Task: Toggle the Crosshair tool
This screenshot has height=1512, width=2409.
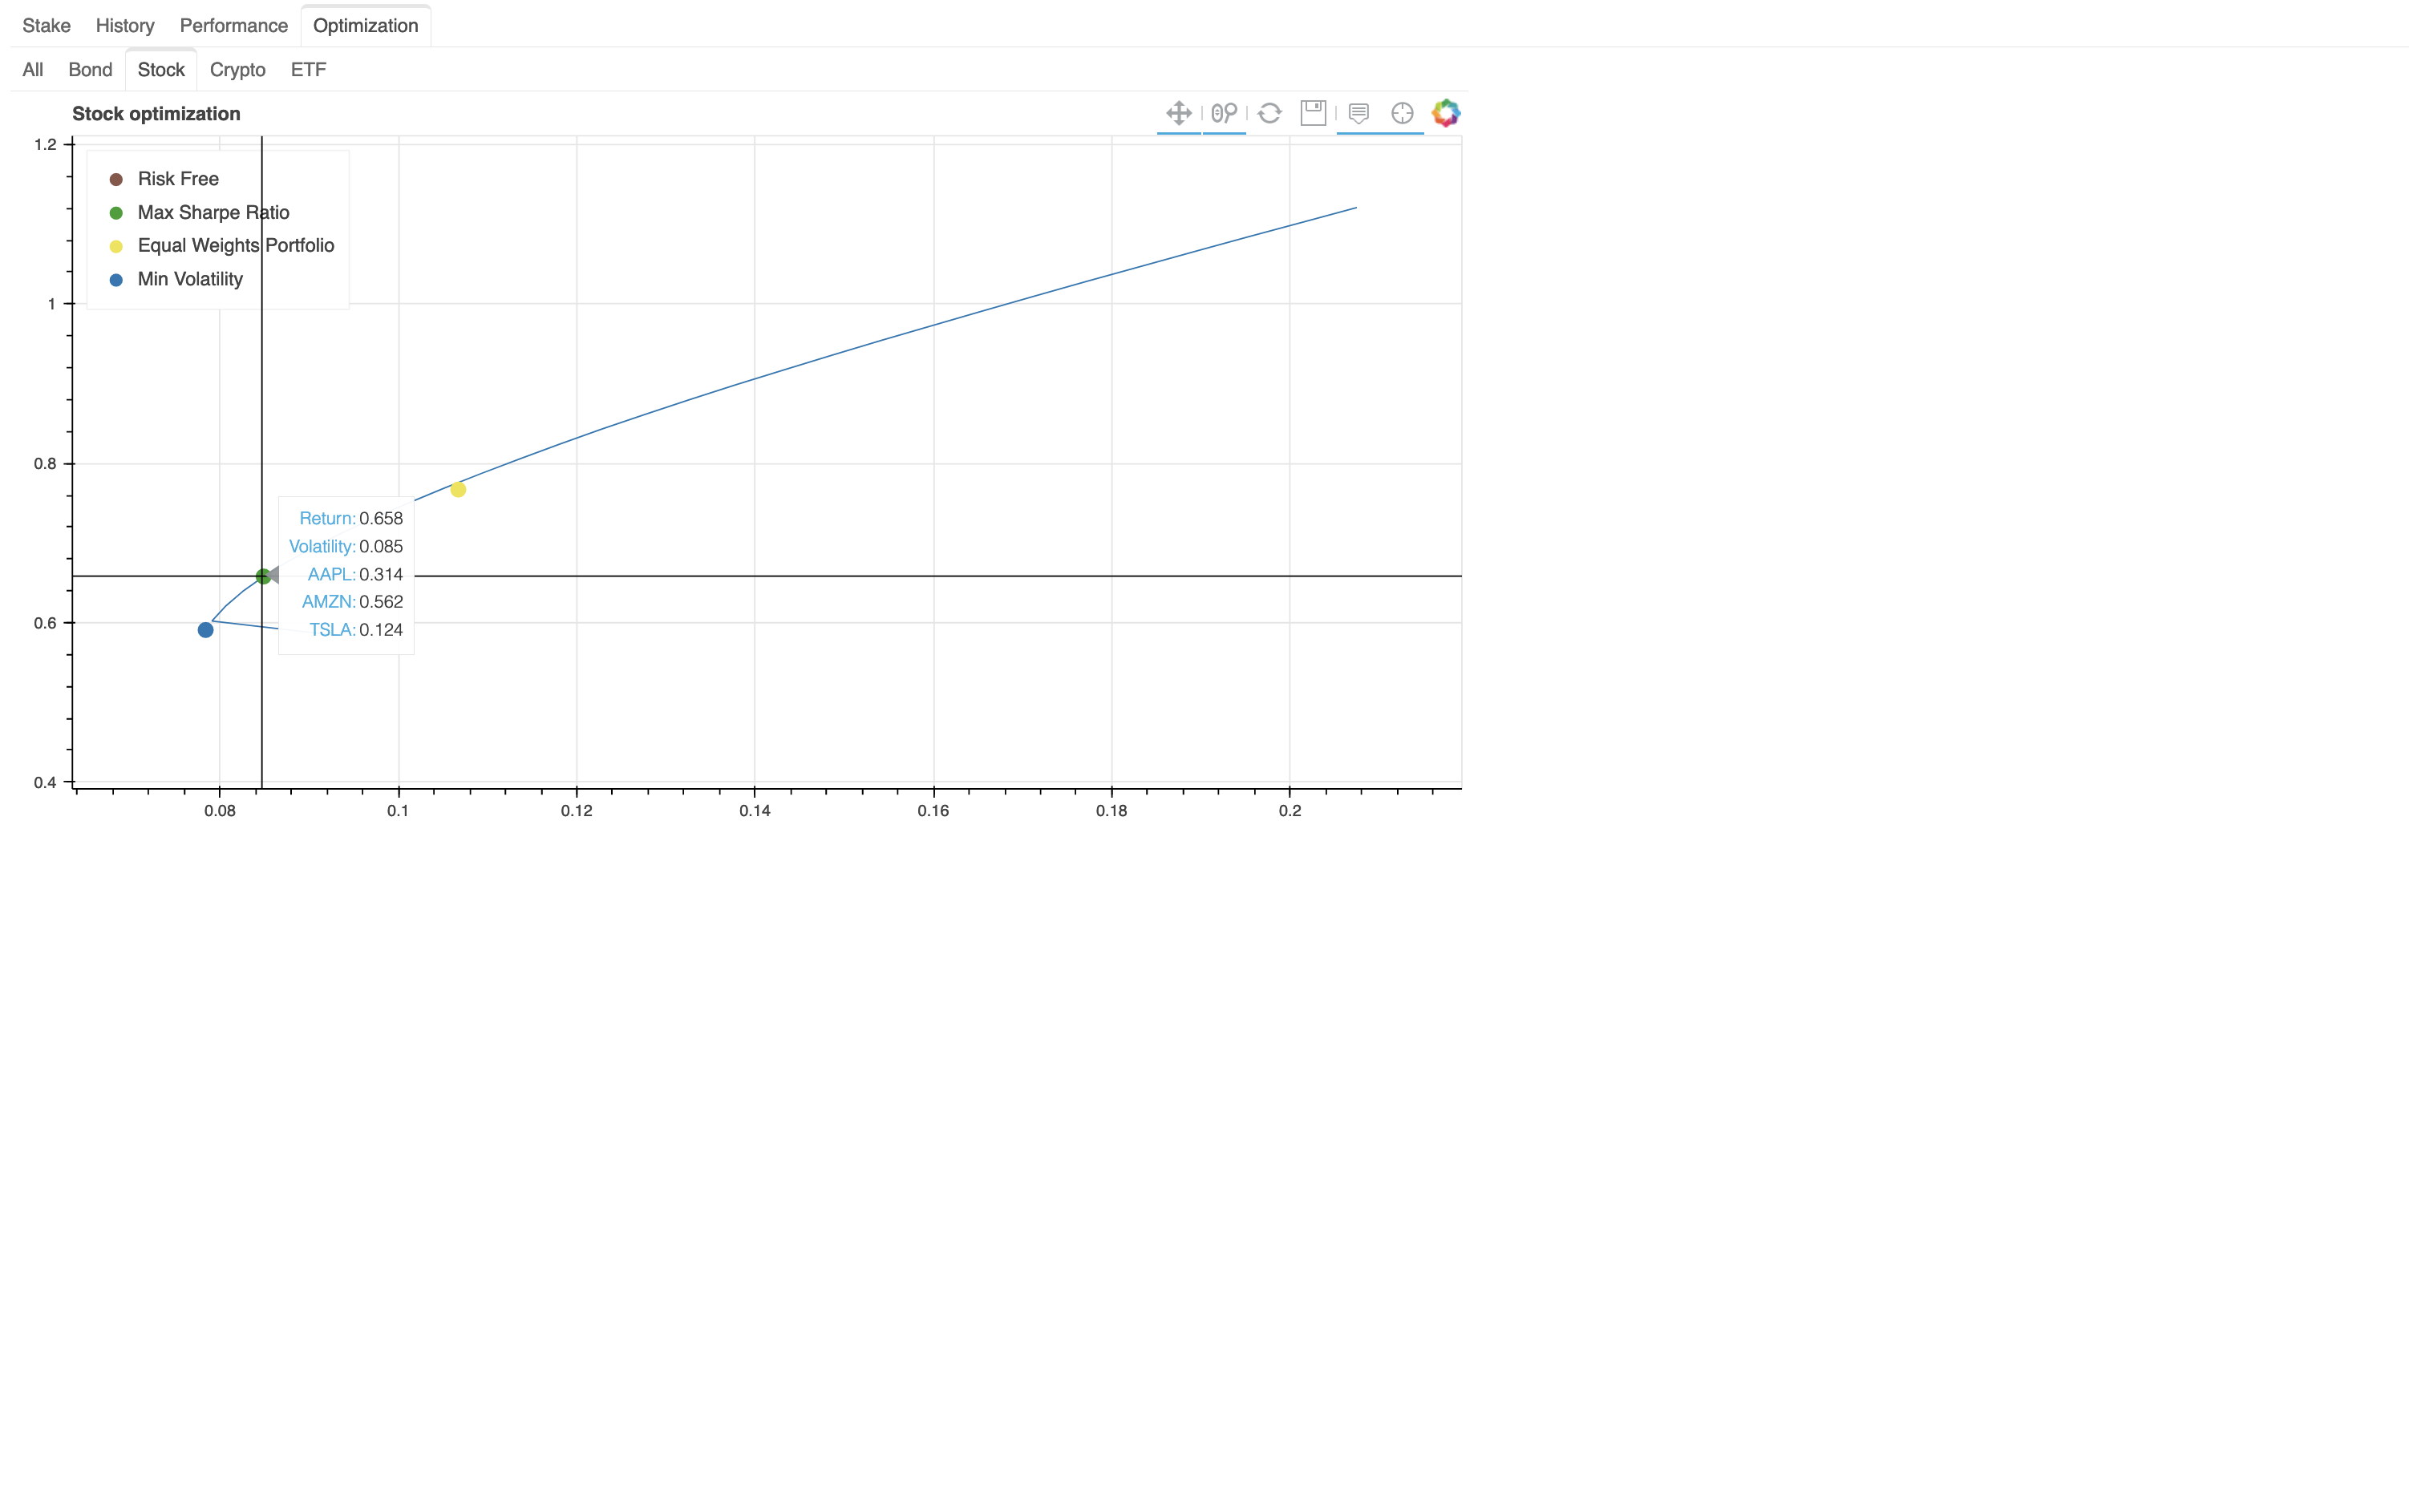Action: coord(1402,113)
